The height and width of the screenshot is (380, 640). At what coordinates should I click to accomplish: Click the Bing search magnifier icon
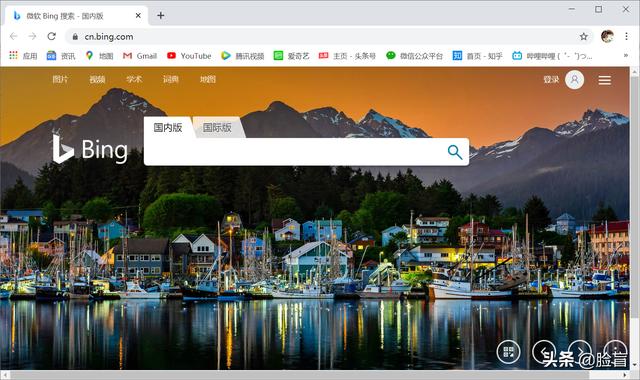(455, 152)
